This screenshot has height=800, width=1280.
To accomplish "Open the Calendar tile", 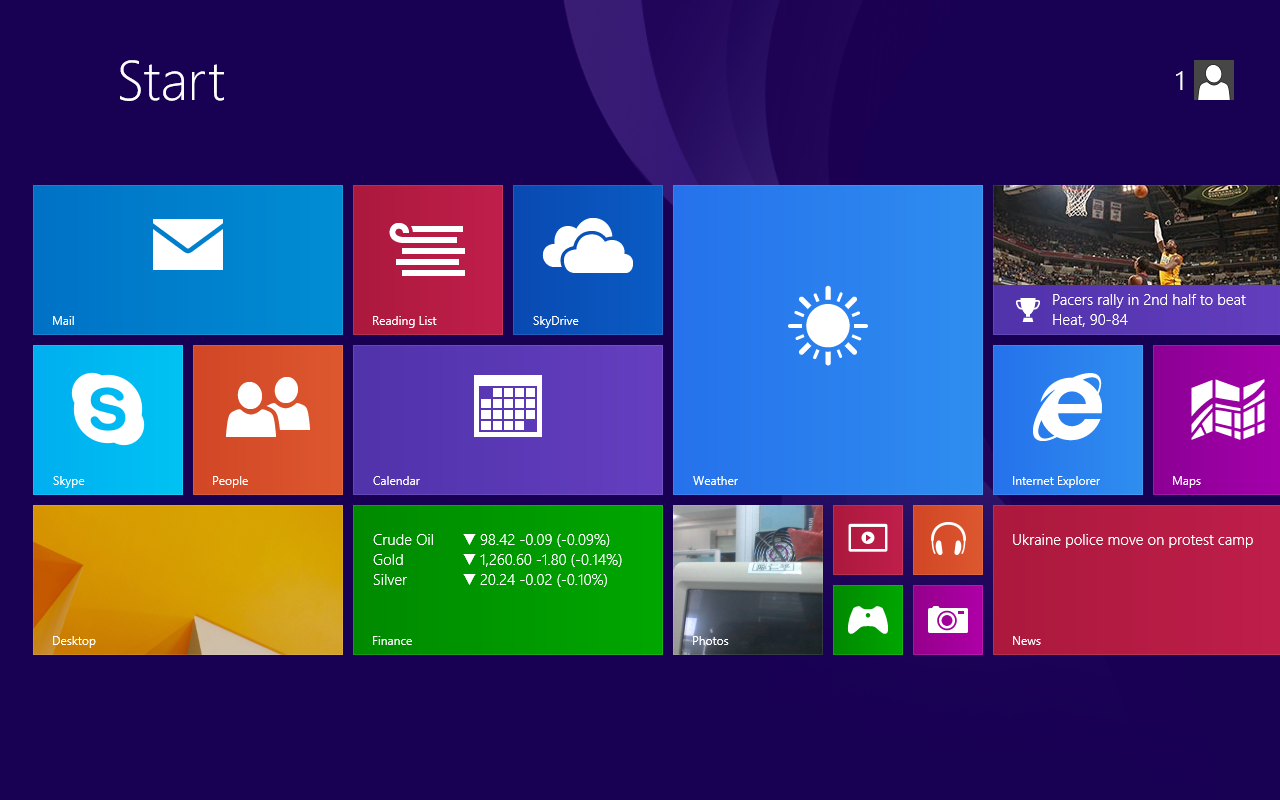I will pyautogui.click(x=508, y=420).
